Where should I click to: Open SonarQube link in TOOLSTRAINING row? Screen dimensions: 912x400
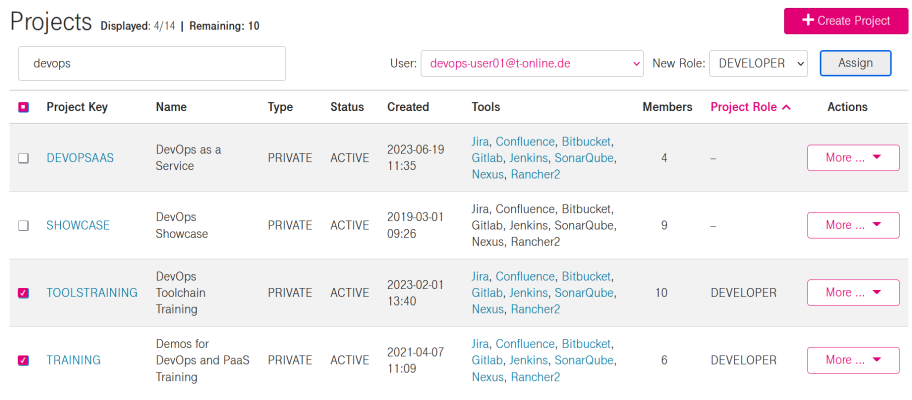pos(583,292)
